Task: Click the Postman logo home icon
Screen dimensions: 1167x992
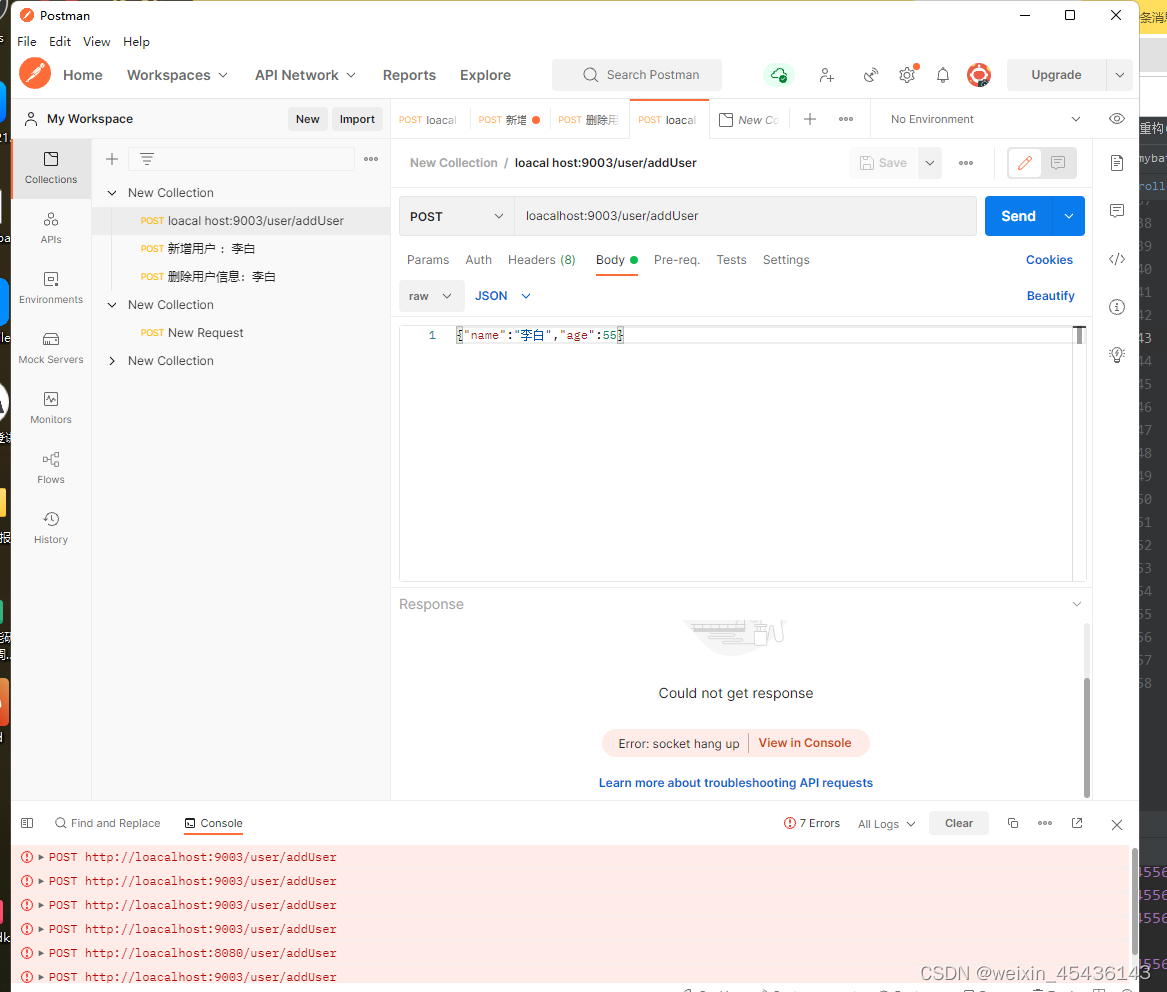Action: (x=35, y=74)
